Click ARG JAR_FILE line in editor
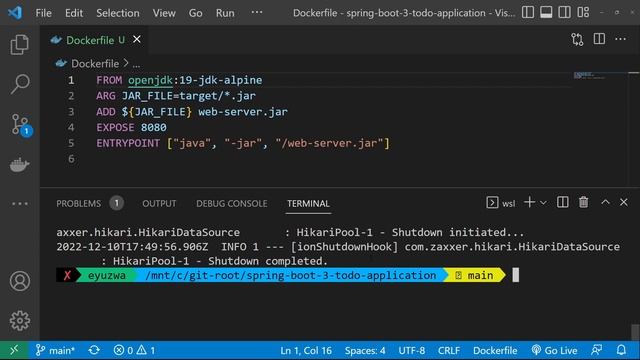Viewport: 640px width, 360px height. pyautogui.click(x=176, y=96)
